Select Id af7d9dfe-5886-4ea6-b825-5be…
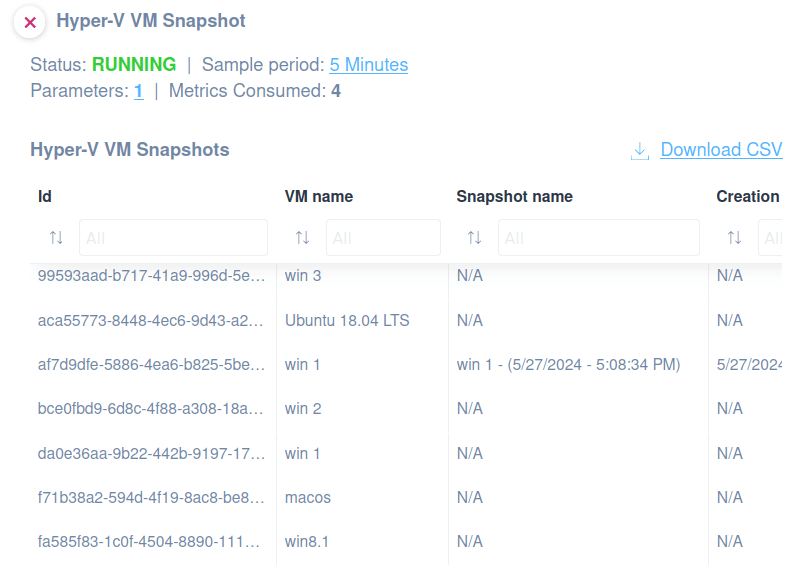Screen dimensions: 807x574 (x=151, y=365)
